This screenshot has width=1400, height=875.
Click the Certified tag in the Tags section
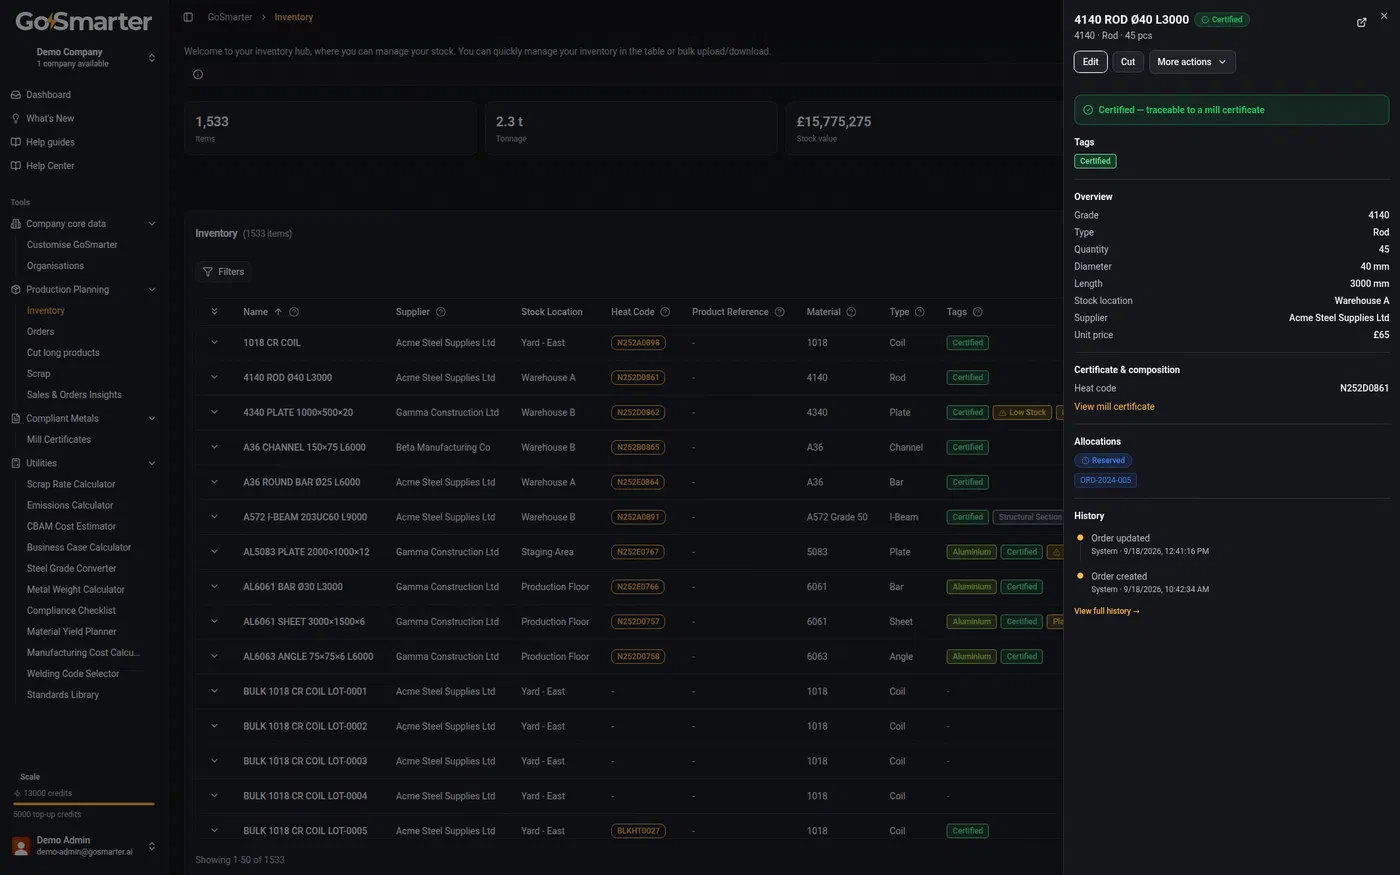(1095, 161)
